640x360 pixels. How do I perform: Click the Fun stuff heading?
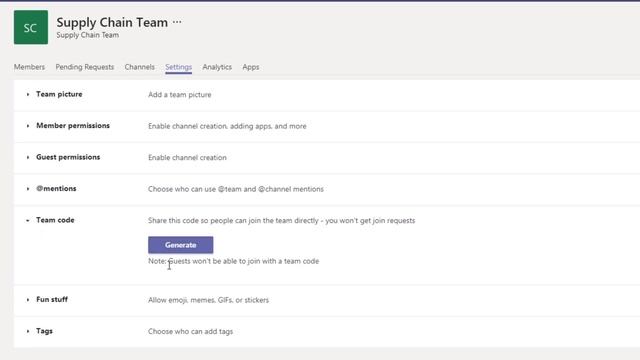52,299
